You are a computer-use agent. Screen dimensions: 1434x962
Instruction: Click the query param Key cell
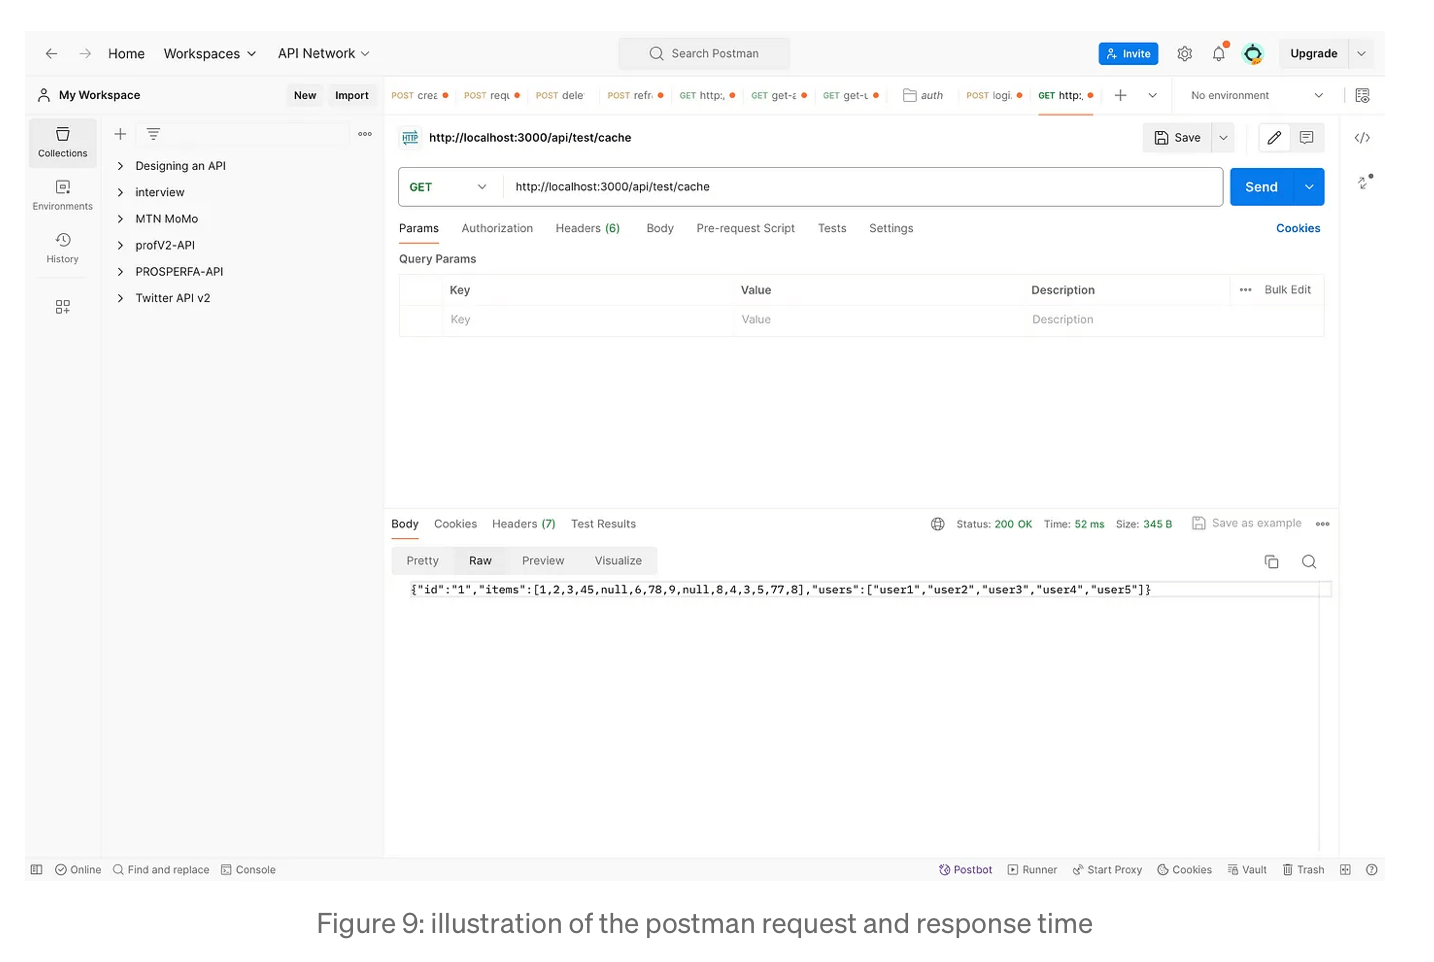(x=589, y=320)
